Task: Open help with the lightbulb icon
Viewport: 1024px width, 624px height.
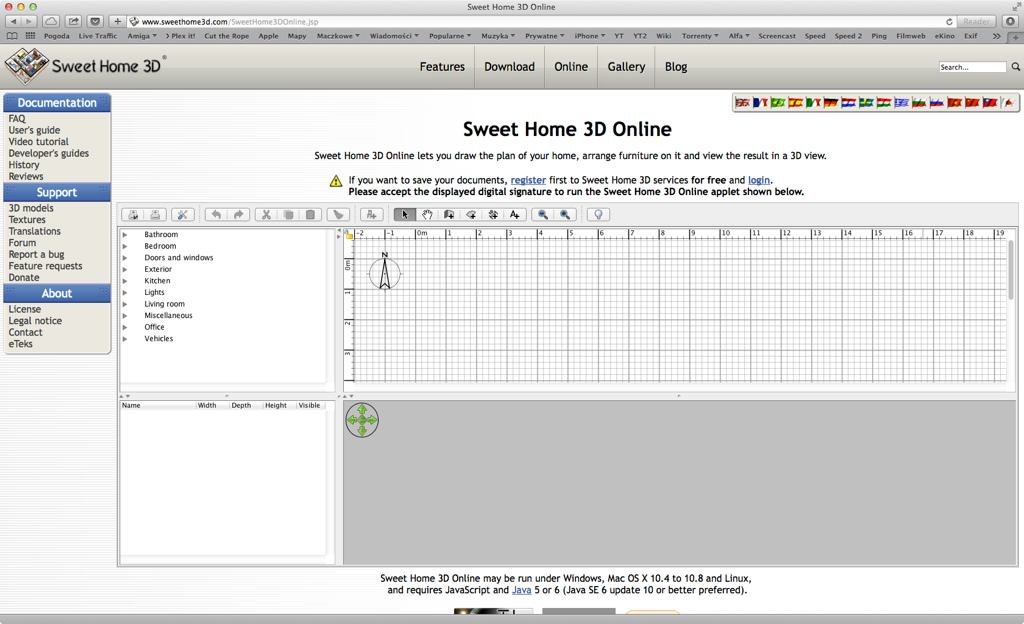Action: tap(598, 215)
